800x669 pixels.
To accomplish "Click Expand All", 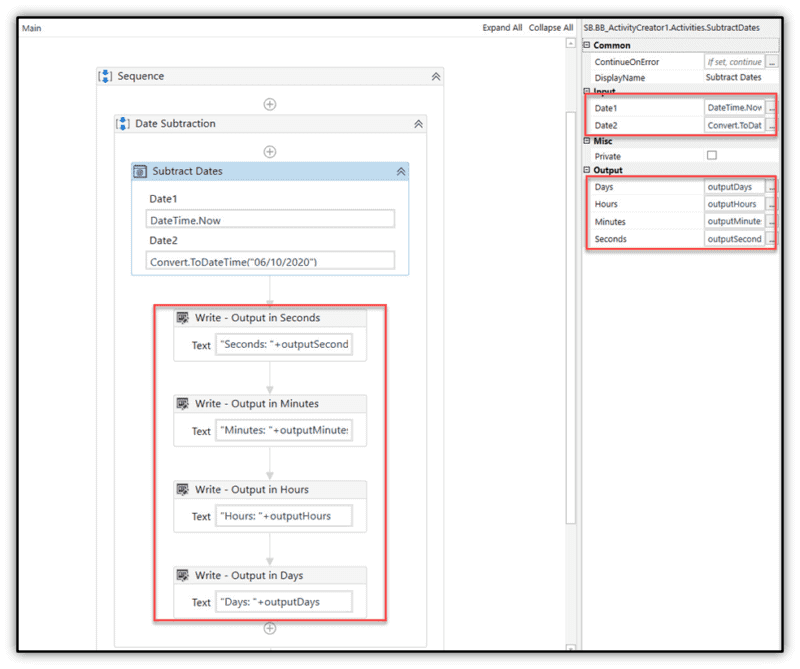I will (502, 27).
